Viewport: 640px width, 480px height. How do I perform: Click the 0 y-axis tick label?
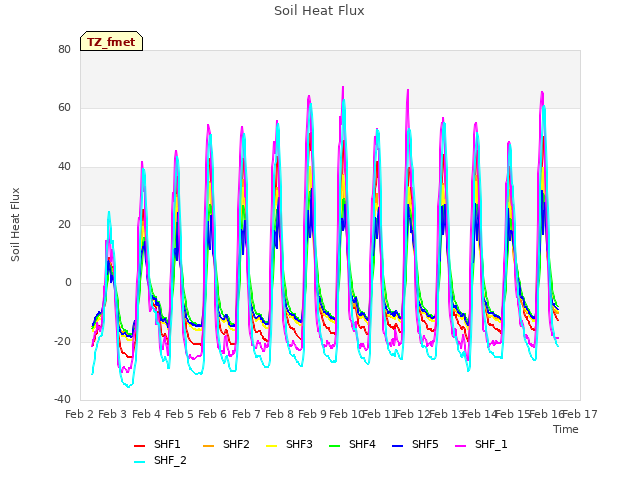pyautogui.click(x=68, y=282)
